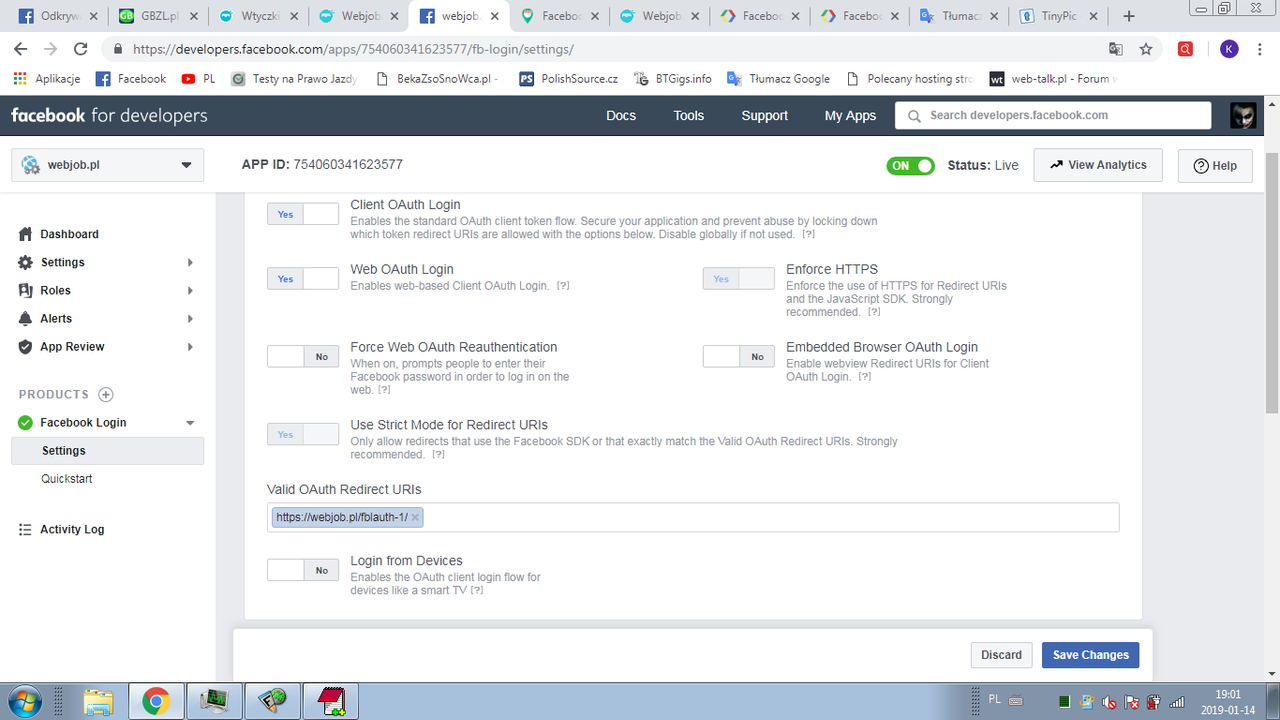1280x720 pixels.
Task: Click the Valid OAuth Redirect URIs input
Action: click(693, 517)
